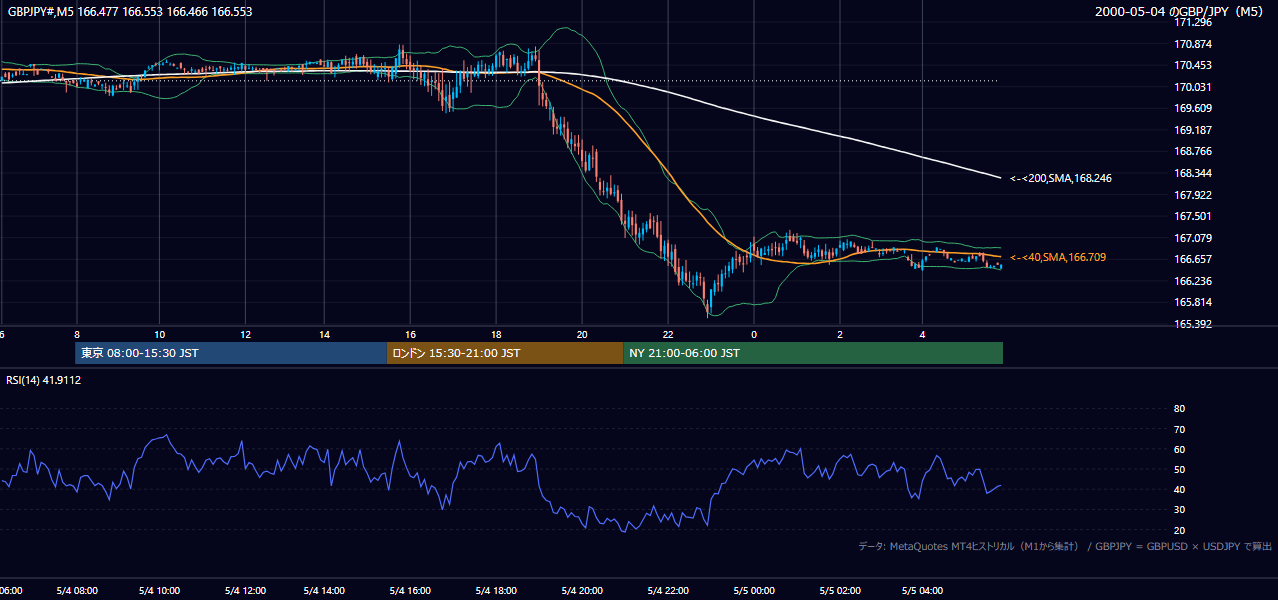Viewport: 1278px width, 600px height.
Task: Click hour label 12 below the price chart
Action: click(x=245, y=334)
